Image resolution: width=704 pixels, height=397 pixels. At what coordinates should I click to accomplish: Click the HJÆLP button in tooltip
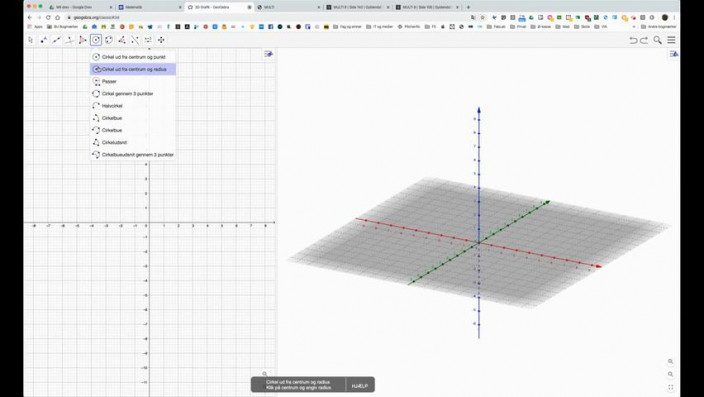[360, 386]
